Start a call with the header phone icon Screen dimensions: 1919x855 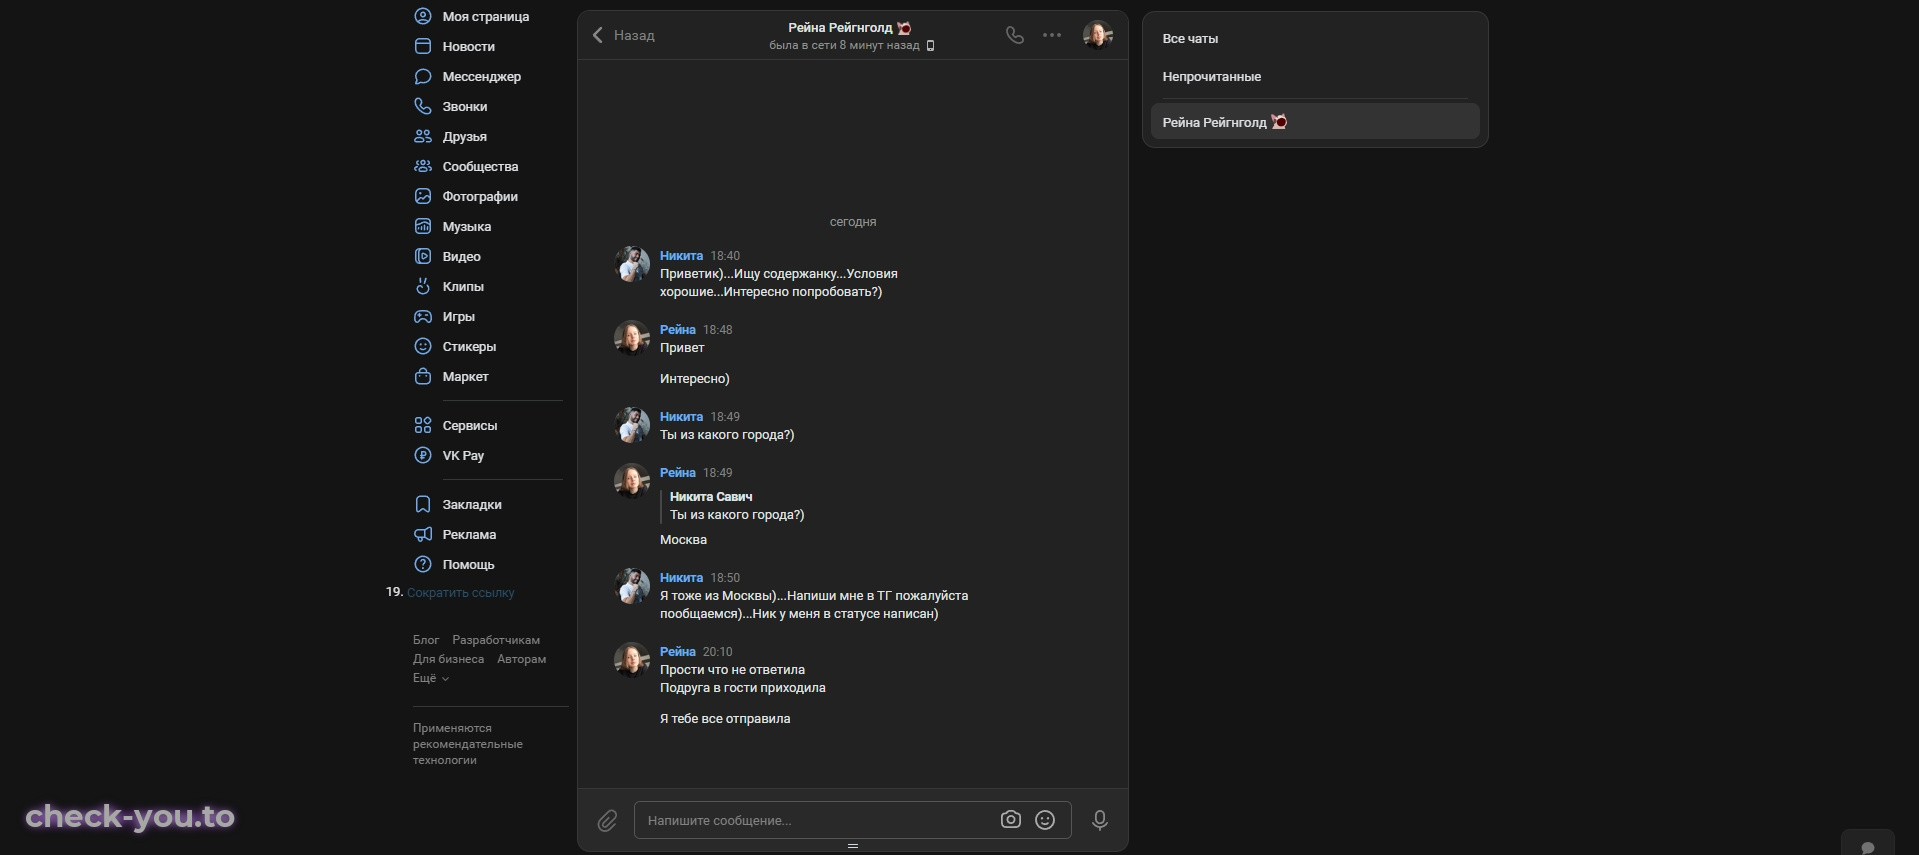(x=1015, y=35)
